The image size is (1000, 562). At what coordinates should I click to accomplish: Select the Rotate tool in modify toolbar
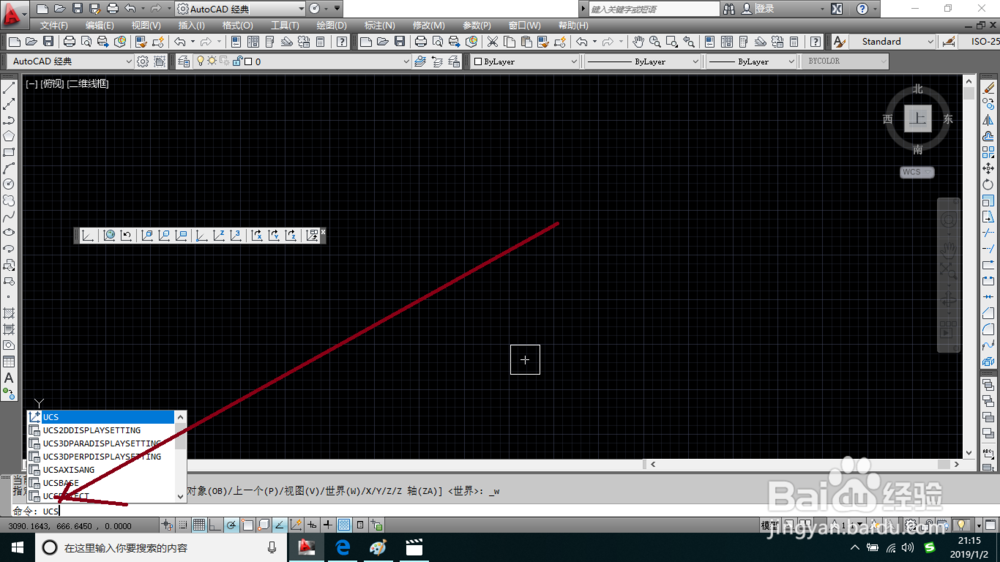[988, 184]
